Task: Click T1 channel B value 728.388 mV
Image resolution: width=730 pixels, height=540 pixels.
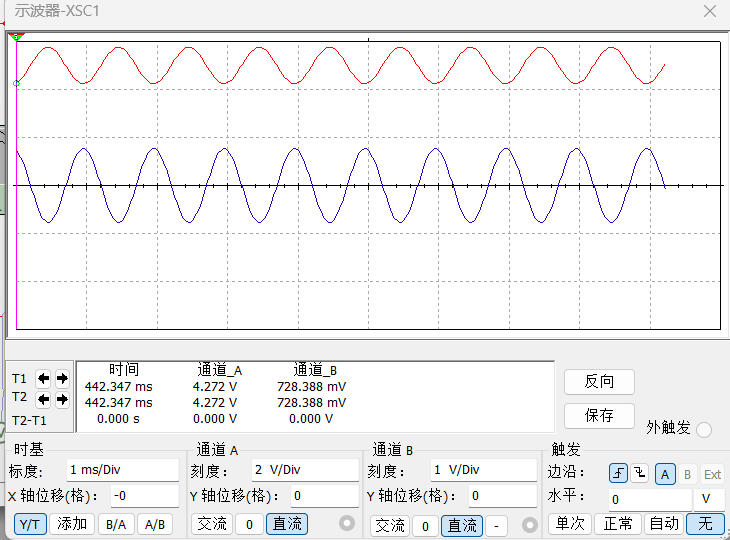Action: [x=311, y=387]
